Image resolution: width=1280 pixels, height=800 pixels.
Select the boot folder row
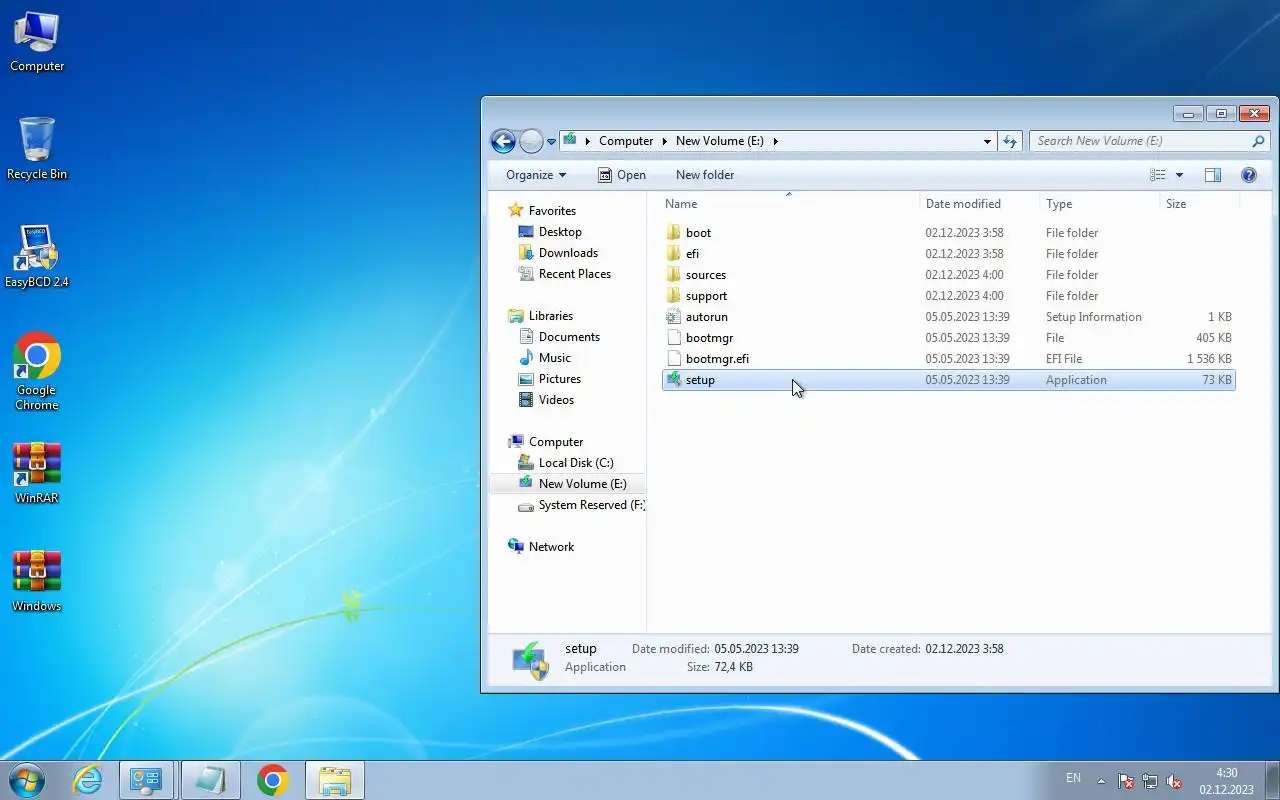[949, 233]
